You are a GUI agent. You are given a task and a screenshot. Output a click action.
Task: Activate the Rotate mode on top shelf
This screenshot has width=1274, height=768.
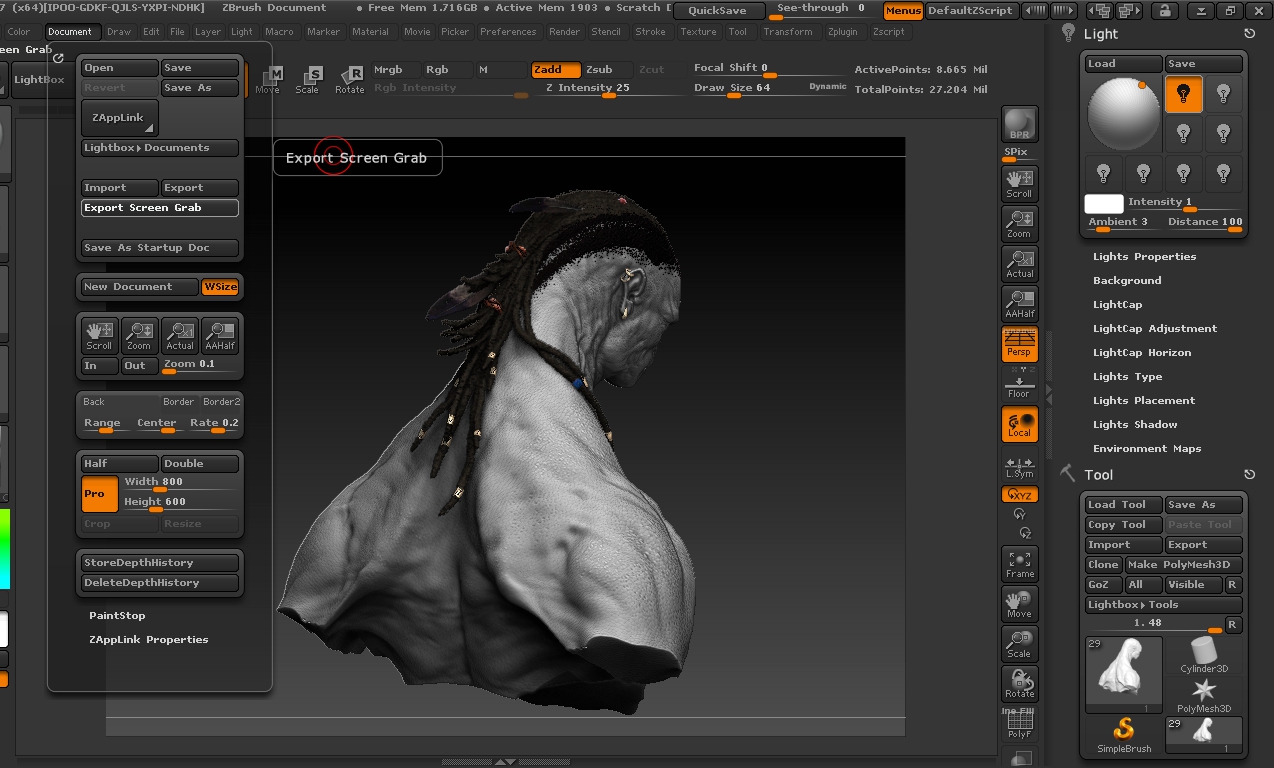click(349, 80)
